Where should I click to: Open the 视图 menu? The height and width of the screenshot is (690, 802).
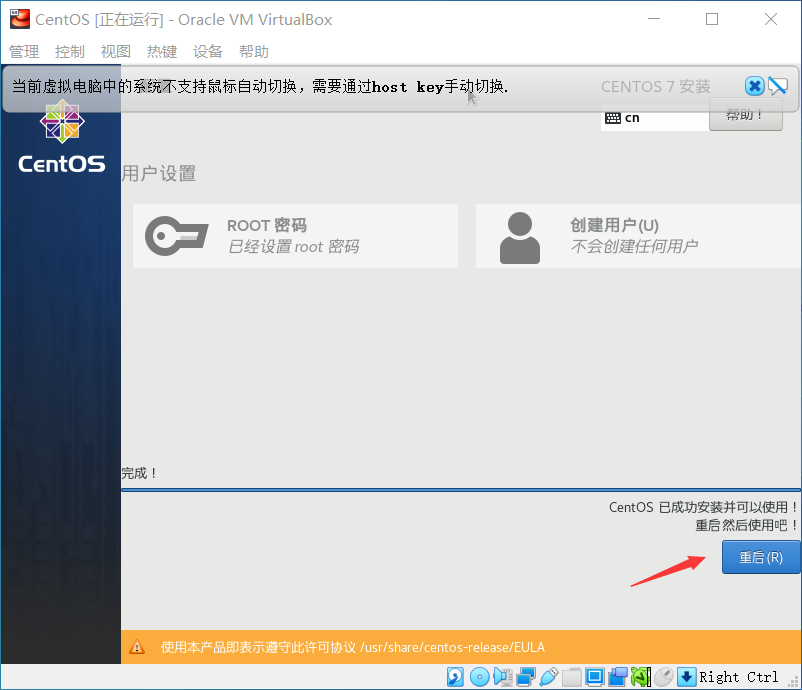pyautogui.click(x=116, y=52)
